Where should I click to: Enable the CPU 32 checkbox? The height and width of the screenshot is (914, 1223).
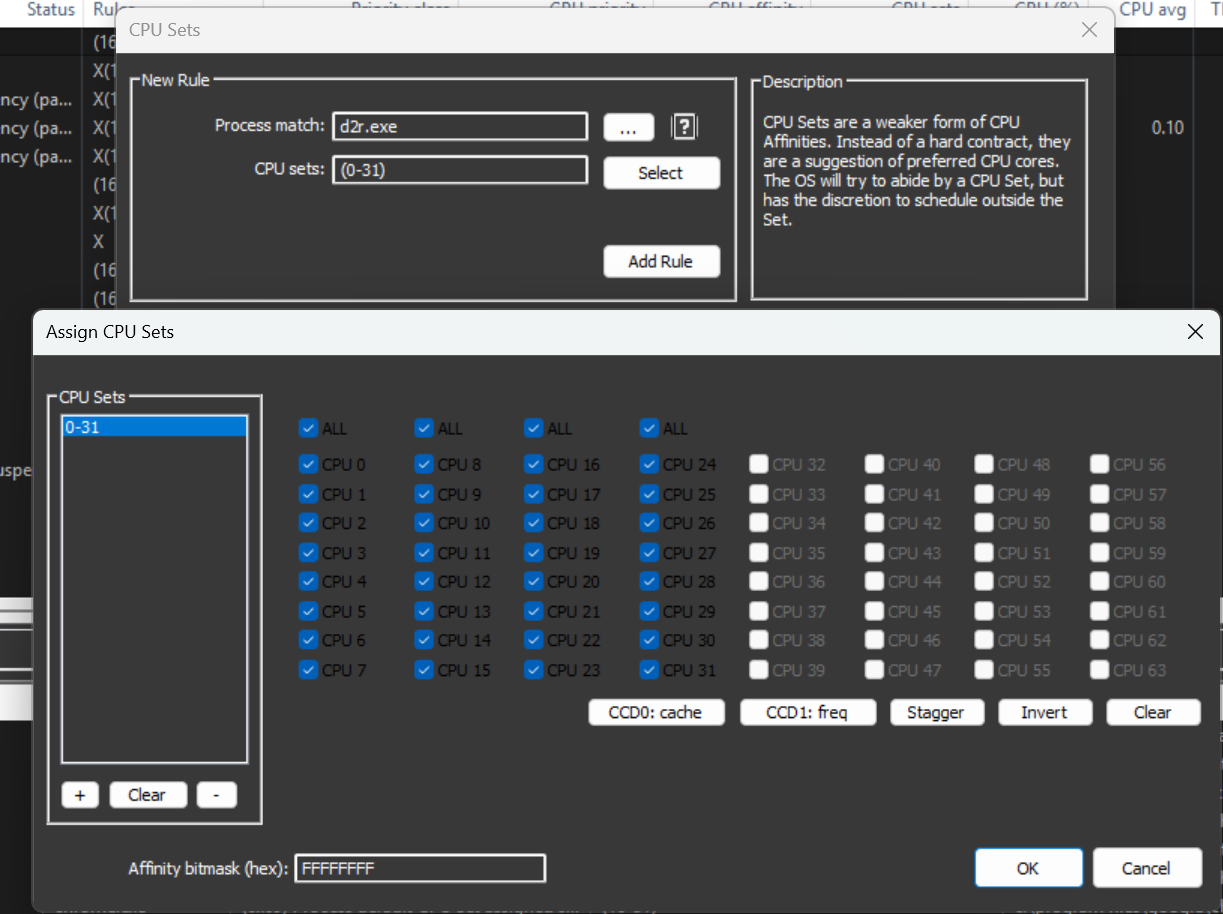(760, 464)
